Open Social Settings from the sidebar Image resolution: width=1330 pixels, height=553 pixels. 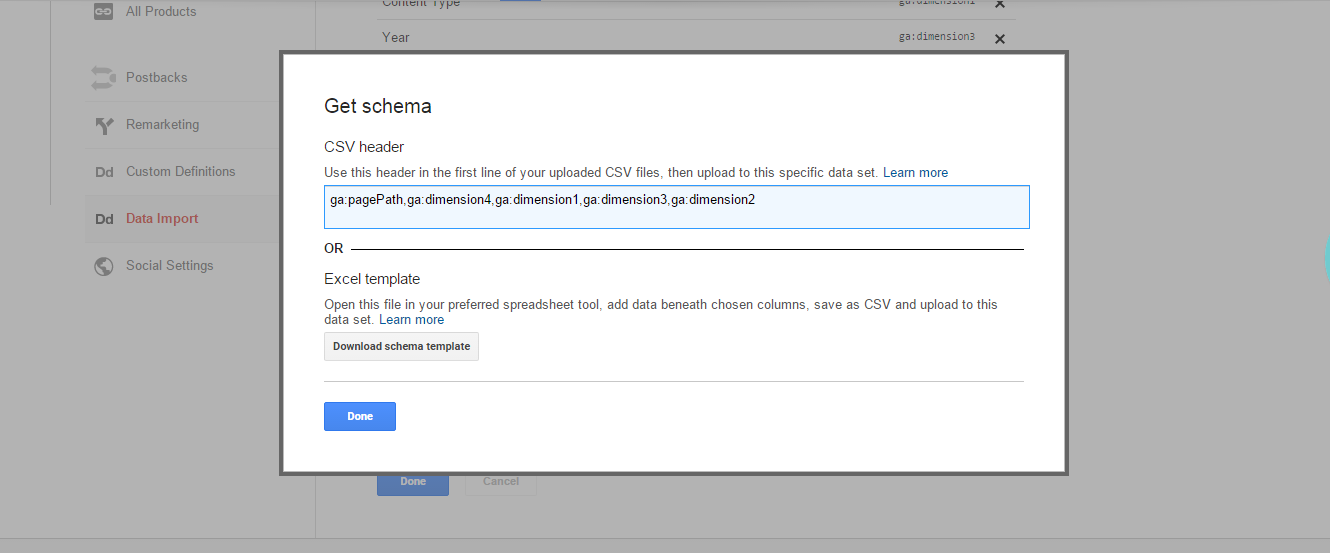click(169, 266)
